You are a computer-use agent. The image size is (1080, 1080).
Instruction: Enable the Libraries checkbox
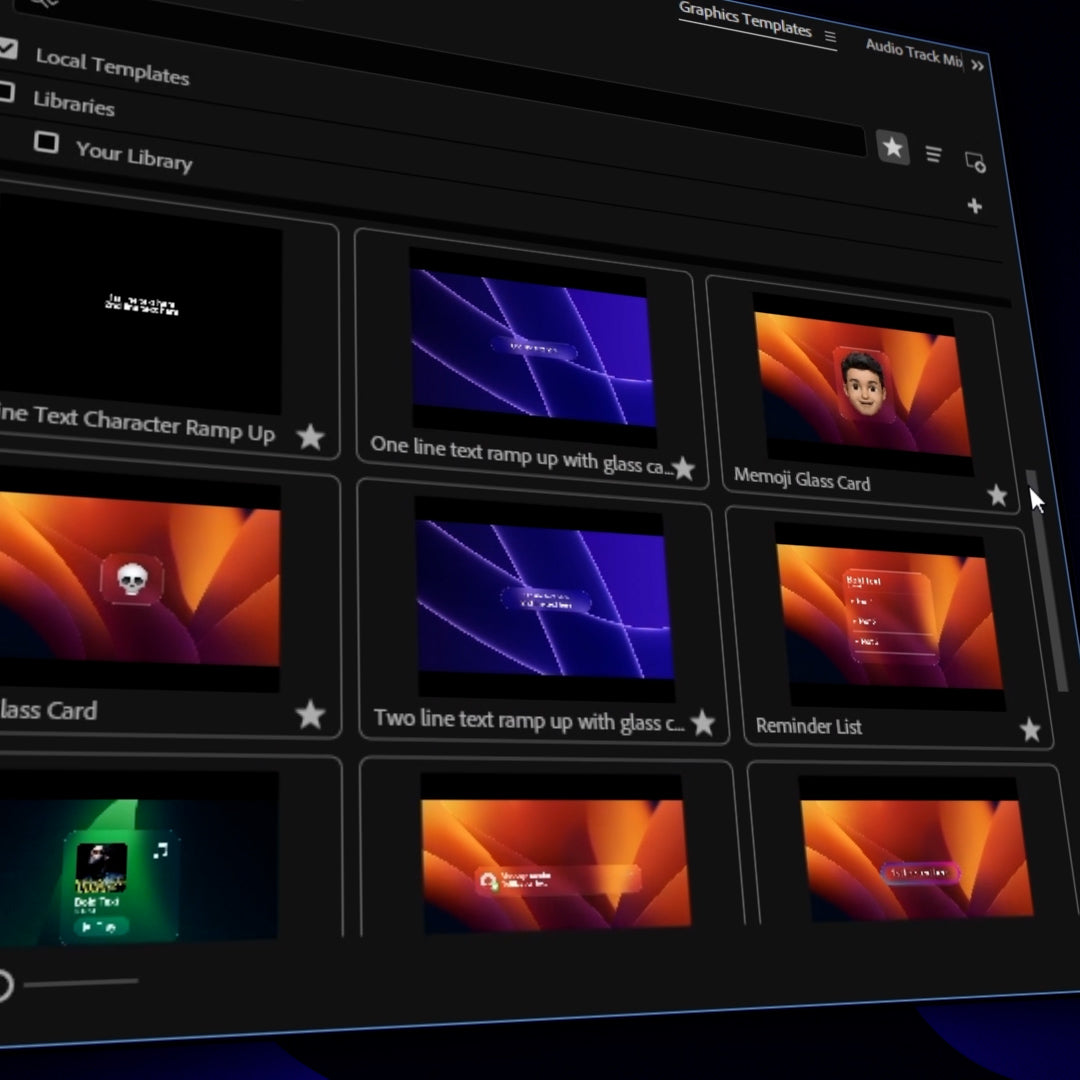pos(6,92)
